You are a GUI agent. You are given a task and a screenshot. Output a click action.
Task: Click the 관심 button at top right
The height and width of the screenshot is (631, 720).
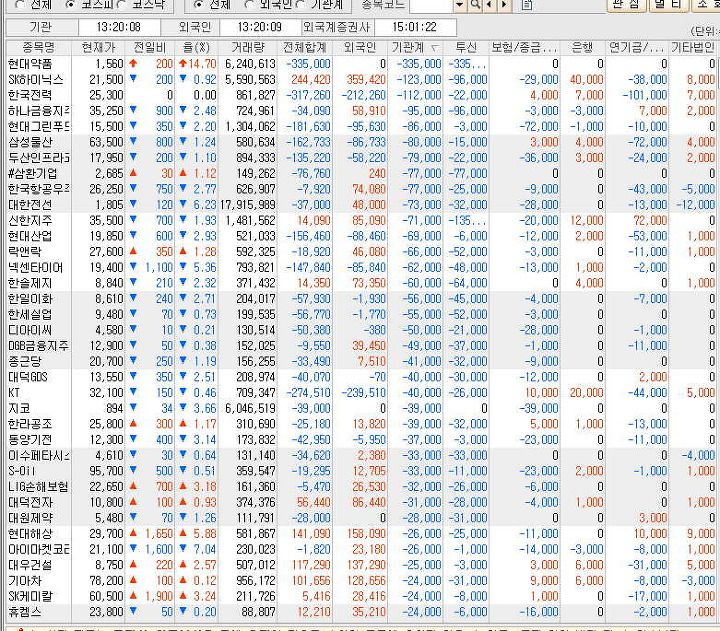pyautogui.click(x=626, y=5)
